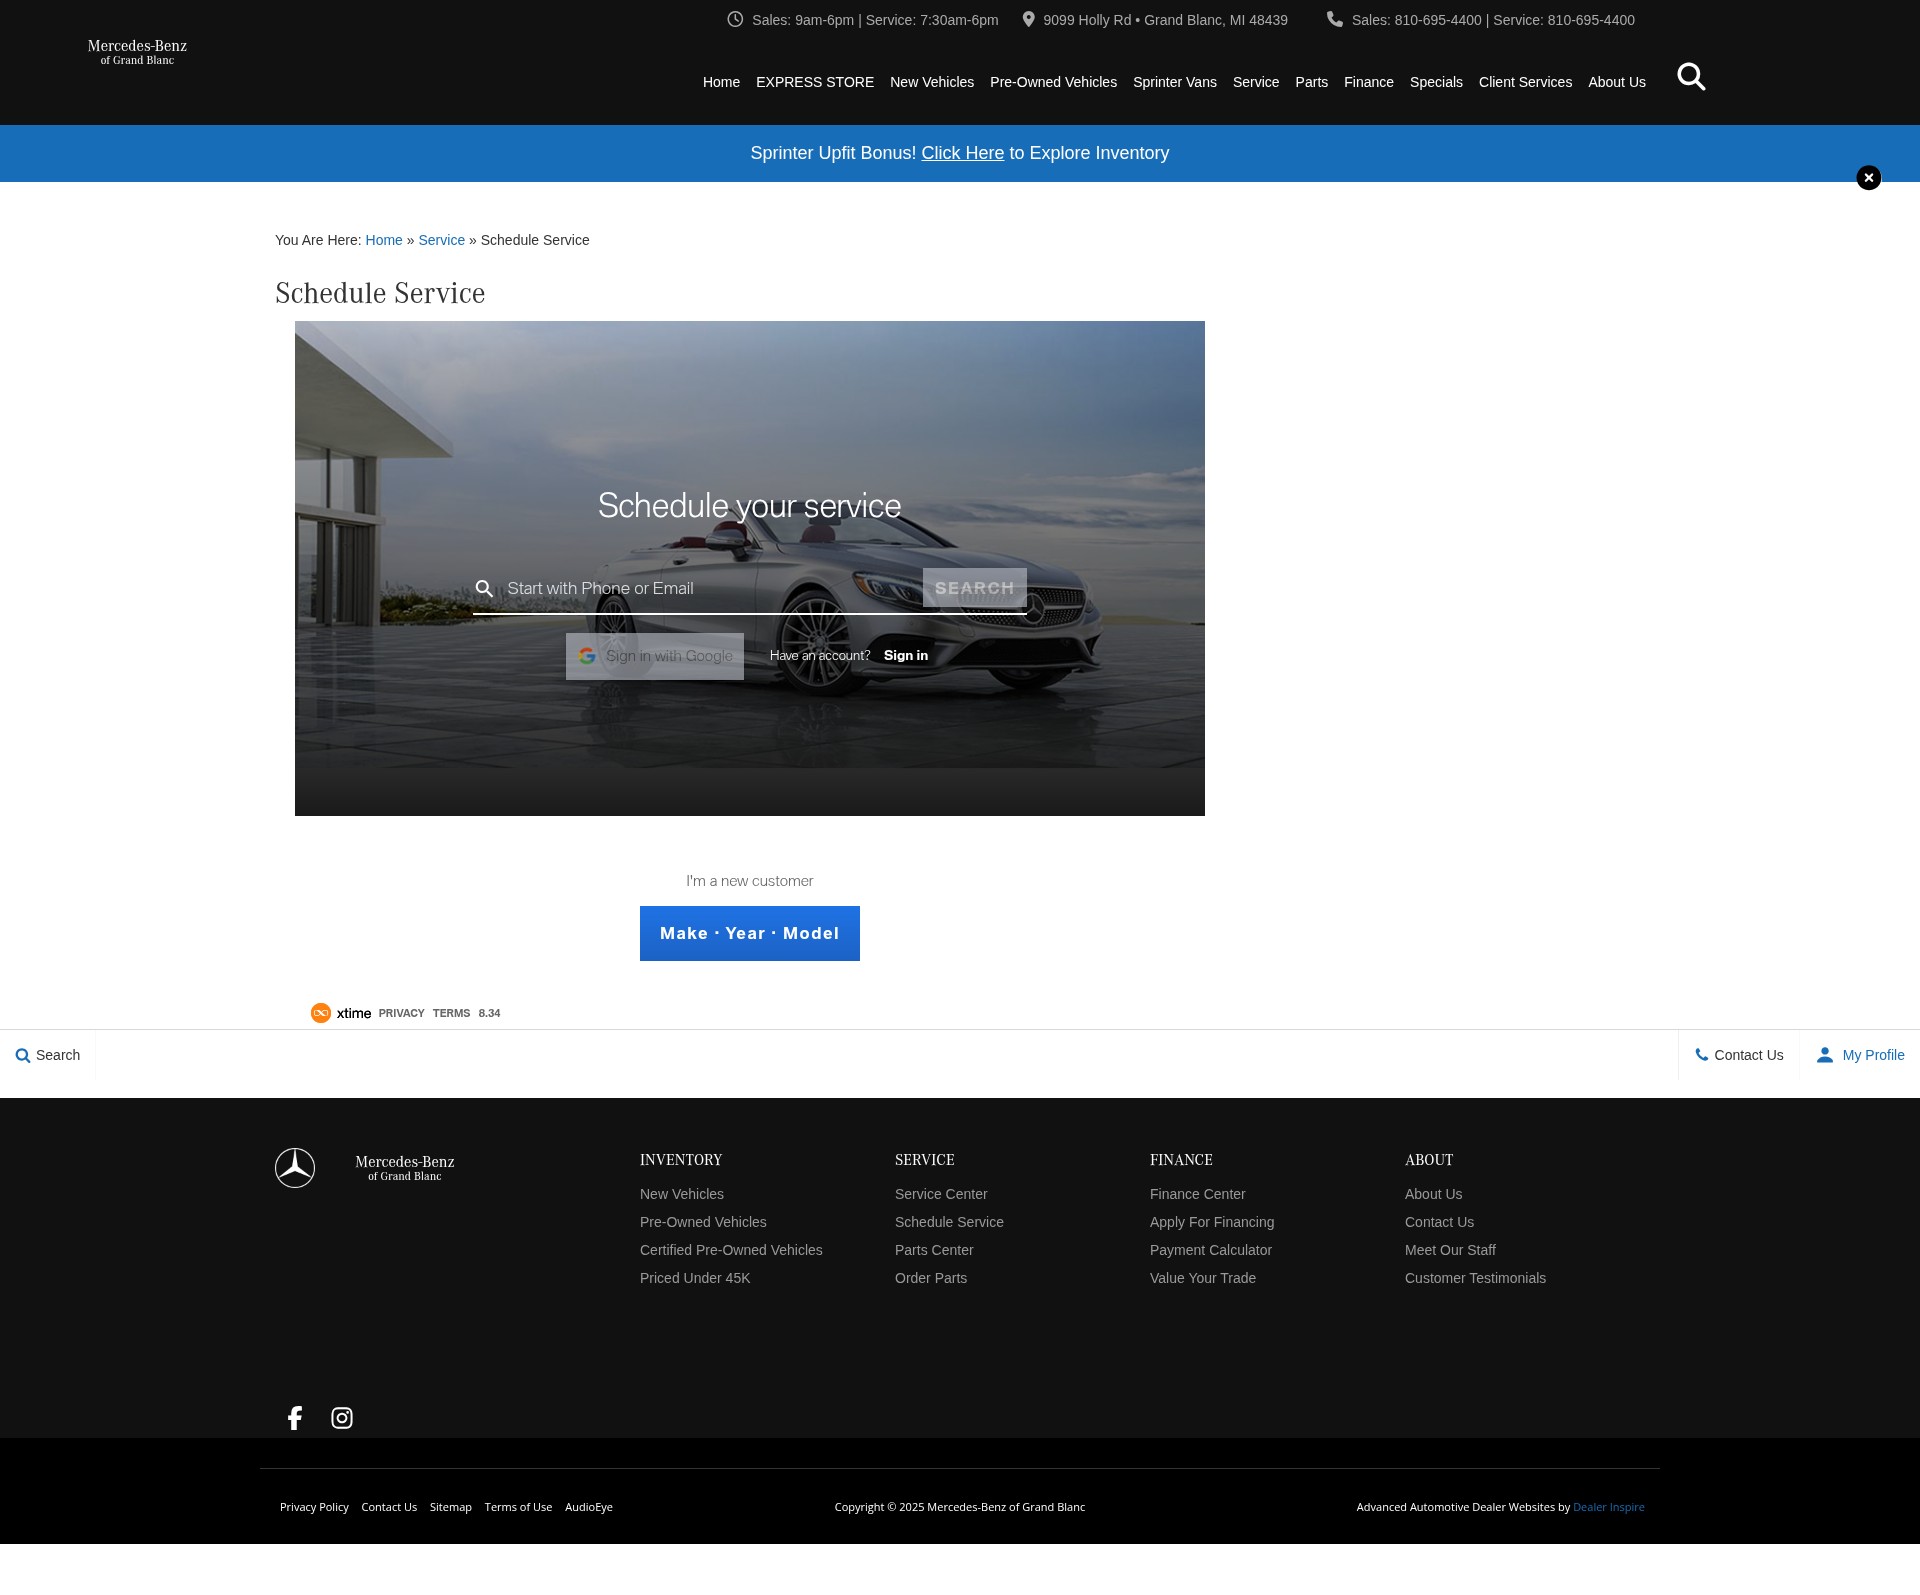Click the magnifier icon in service search field

click(484, 588)
